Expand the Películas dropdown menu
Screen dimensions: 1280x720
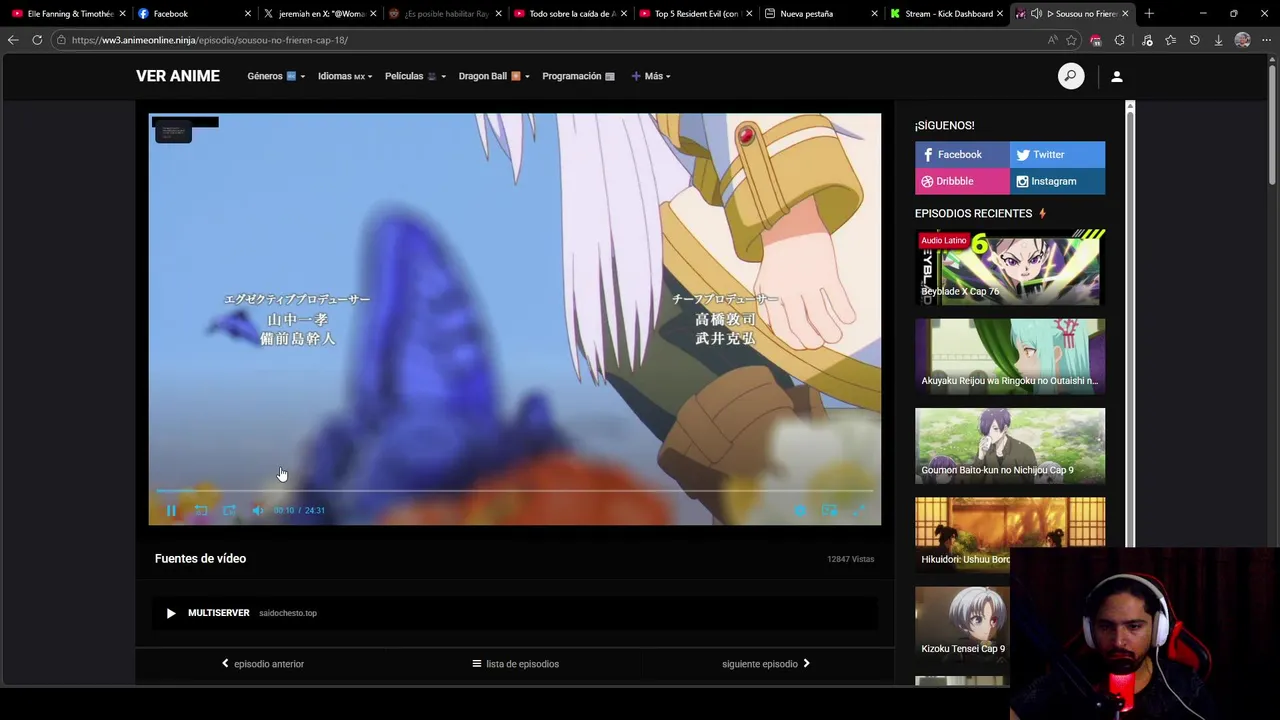[x=415, y=76]
